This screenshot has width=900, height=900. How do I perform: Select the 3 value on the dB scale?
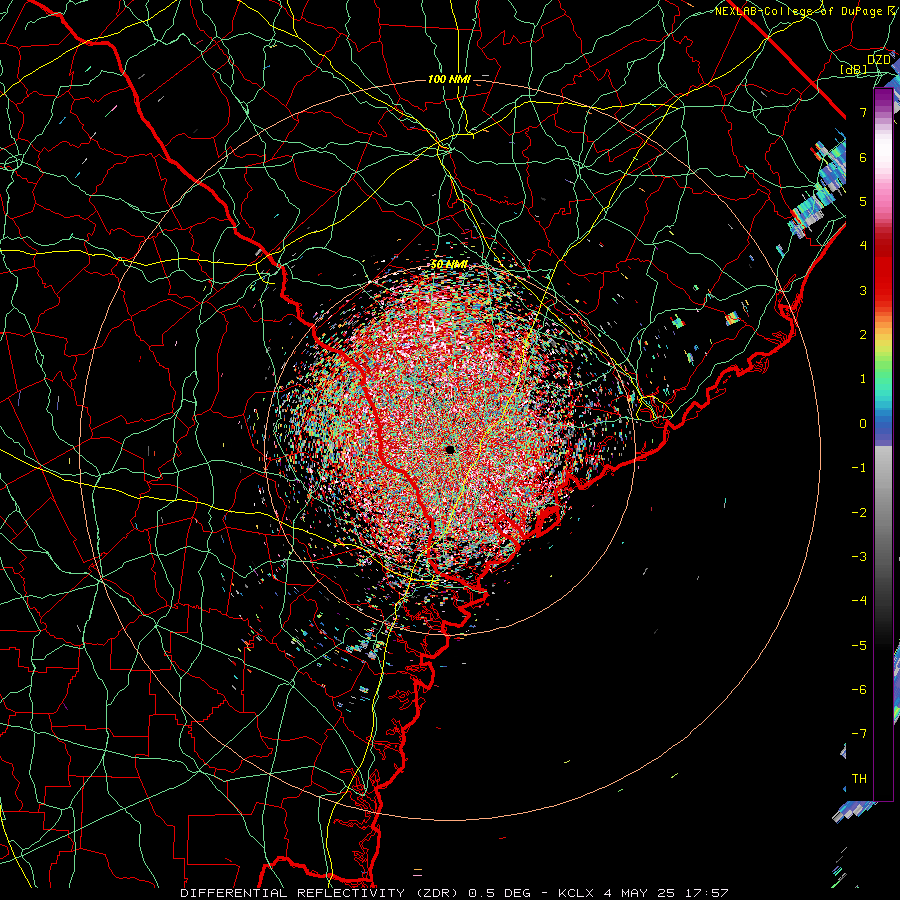click(863, 290)
